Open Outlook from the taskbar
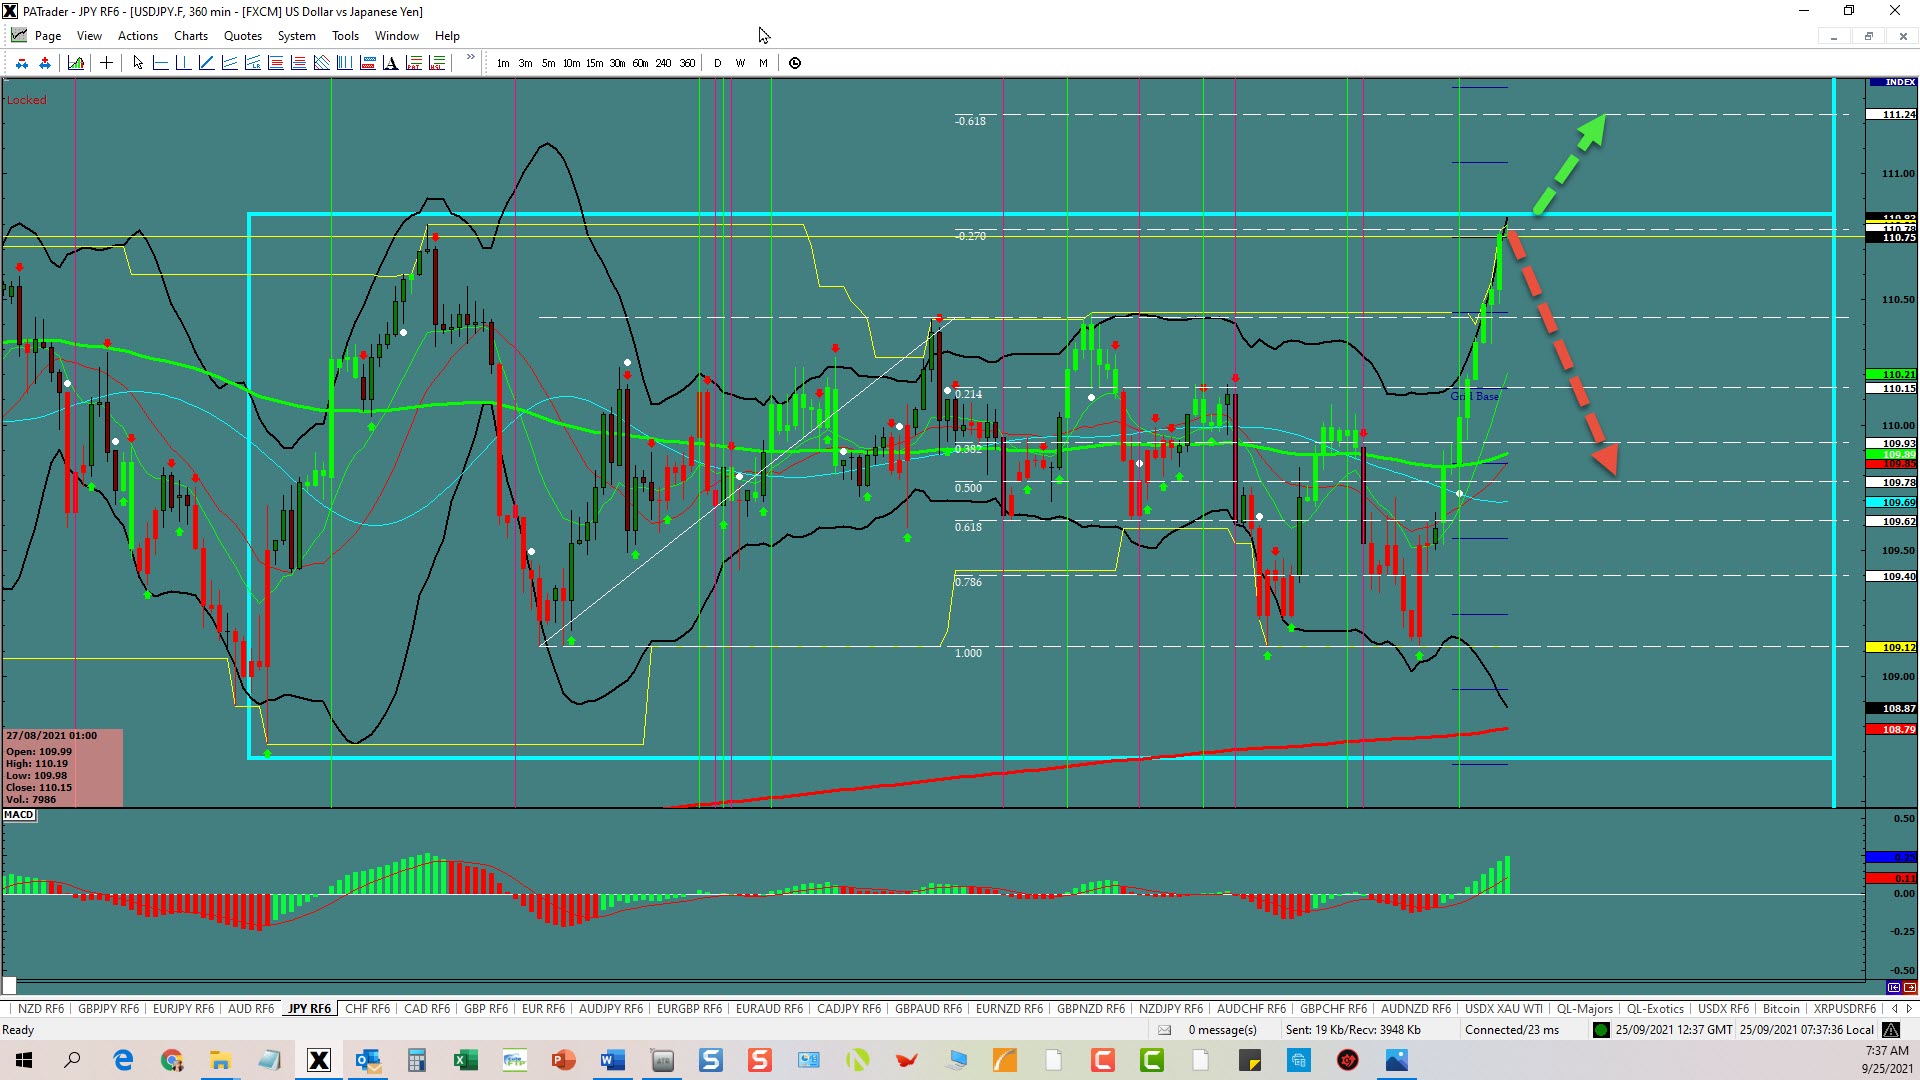Image resolution: width=1920 pixels, height=1080 pixels. click(368, 1060)
